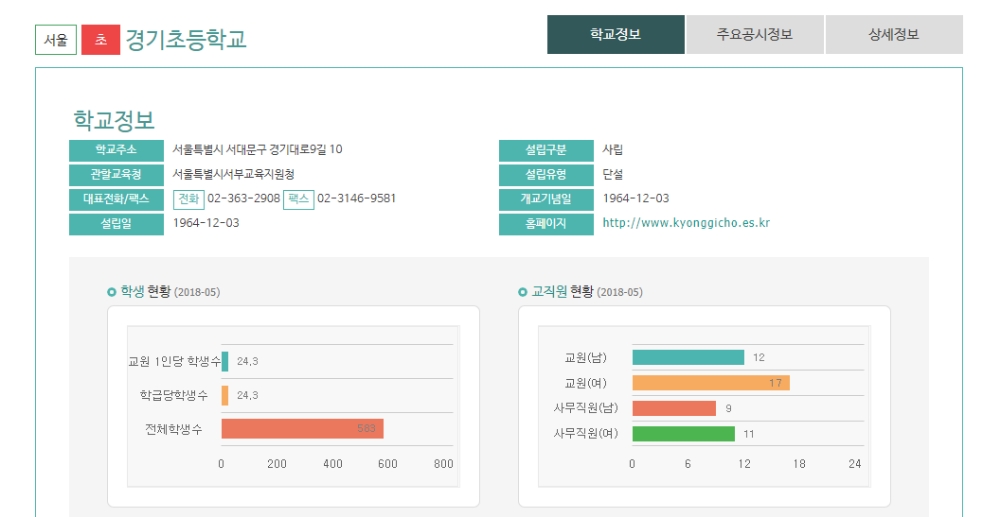Click the teal 교원 1인당 학생수 bar
1000x517 pixels.
coord(224,361)
